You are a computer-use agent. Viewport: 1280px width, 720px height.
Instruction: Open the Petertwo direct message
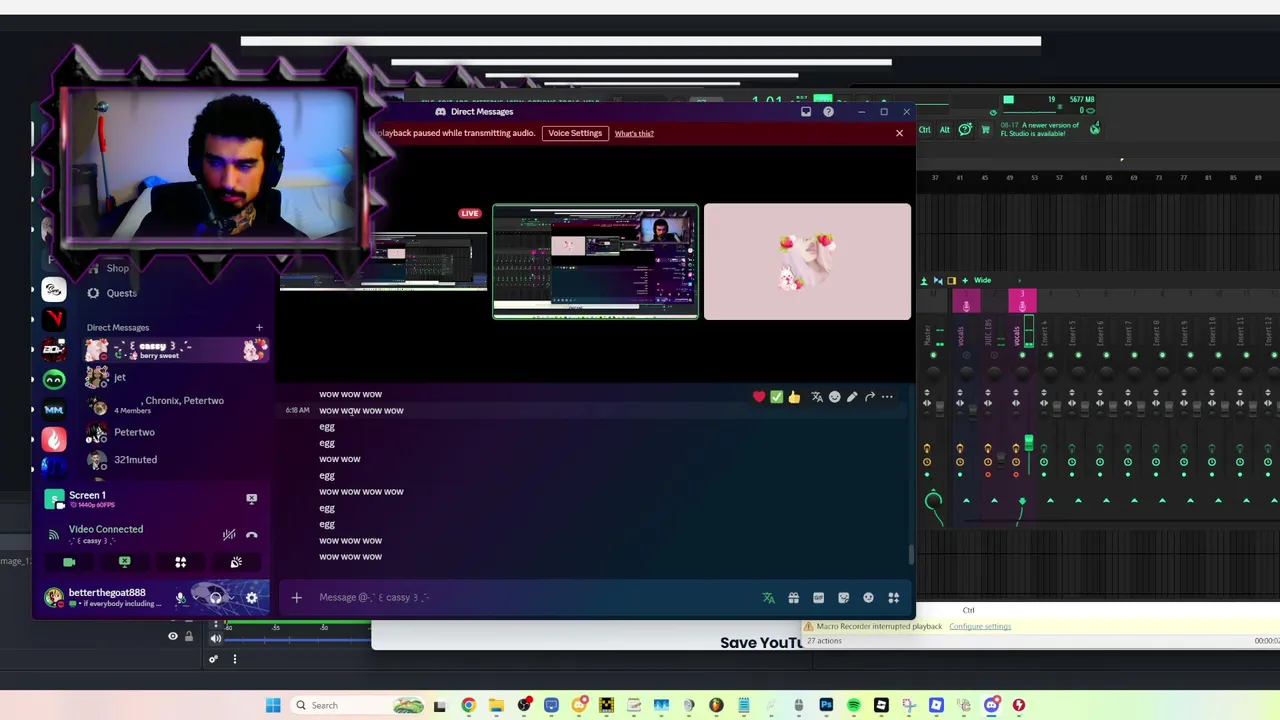(176, 432)
